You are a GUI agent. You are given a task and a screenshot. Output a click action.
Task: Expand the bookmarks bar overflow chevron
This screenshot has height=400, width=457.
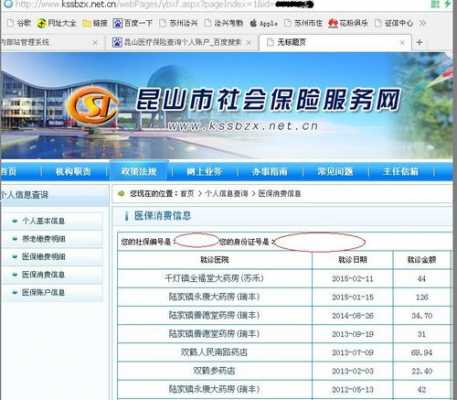[423, 23]
